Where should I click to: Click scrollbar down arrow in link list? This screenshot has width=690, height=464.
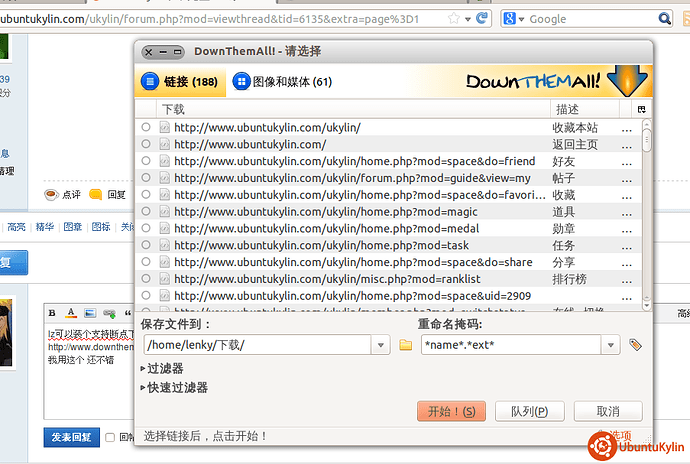pyautogui.click(x=646, y=305)
